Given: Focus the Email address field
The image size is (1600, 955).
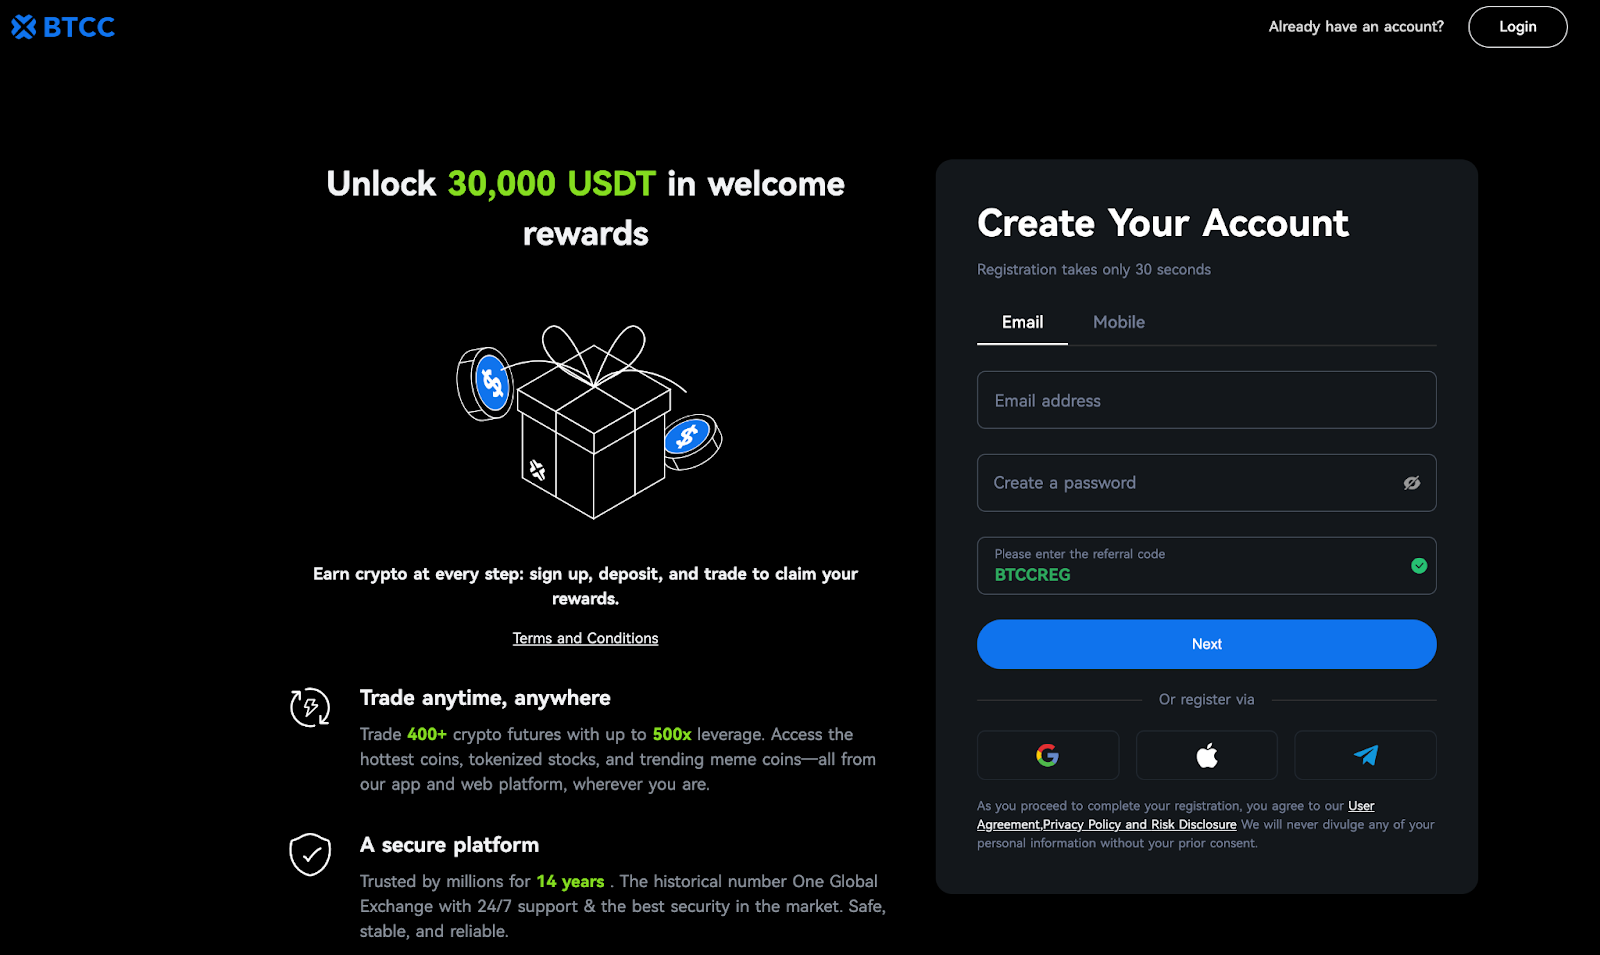Looking at the screenshot, I should click(1207, 400).
